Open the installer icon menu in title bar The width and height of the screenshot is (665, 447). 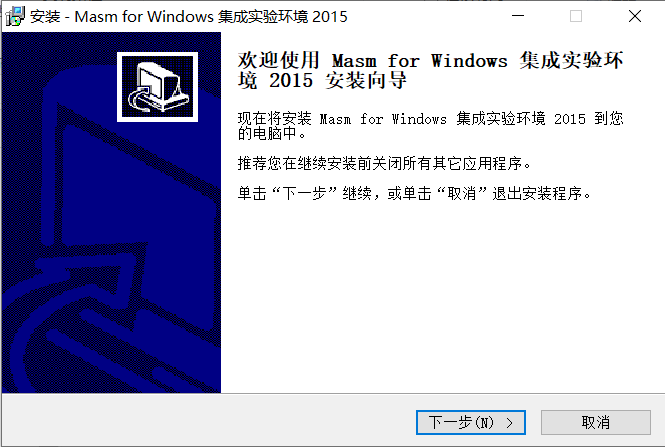click(15, 17)
